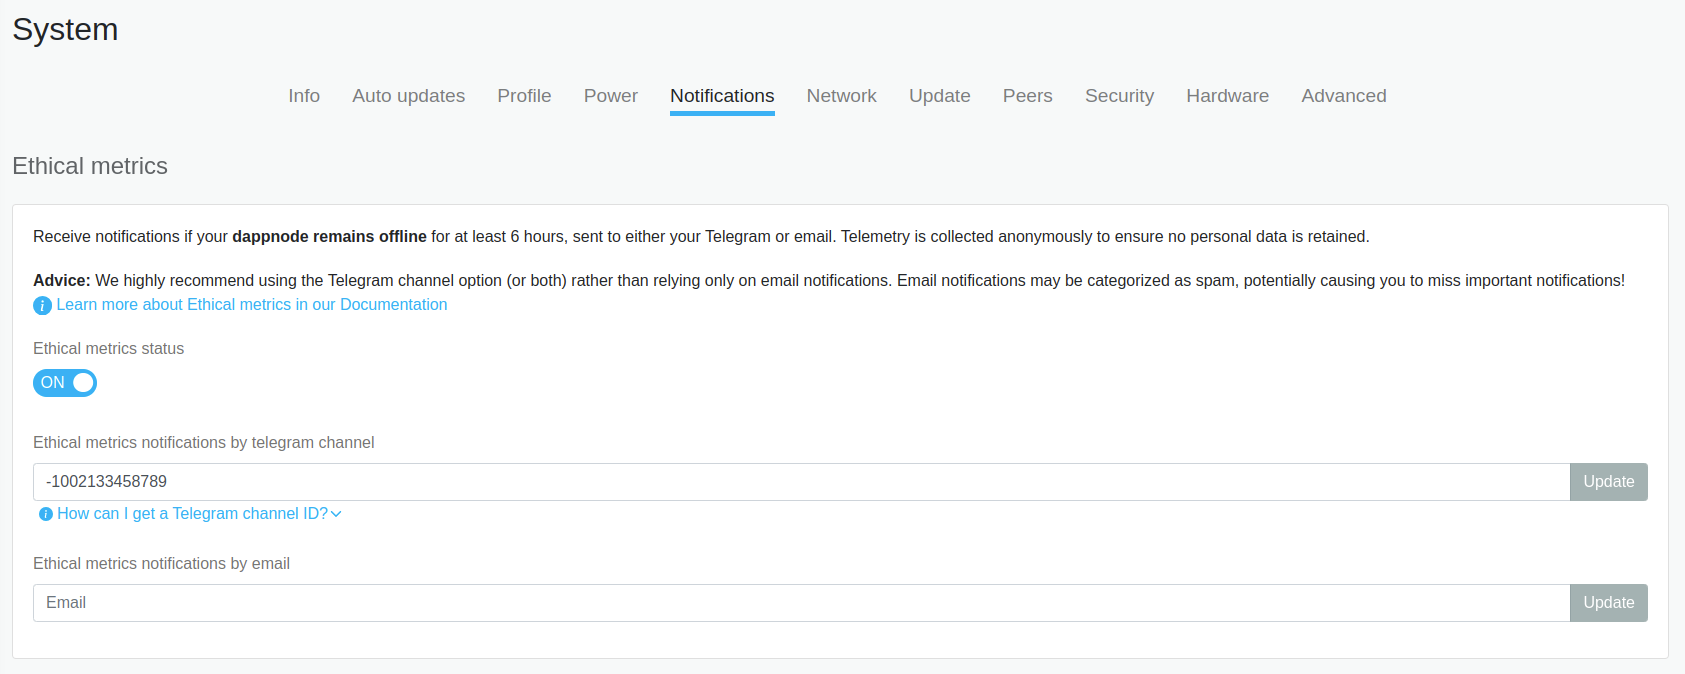Open the Power tab

point(610,96)
